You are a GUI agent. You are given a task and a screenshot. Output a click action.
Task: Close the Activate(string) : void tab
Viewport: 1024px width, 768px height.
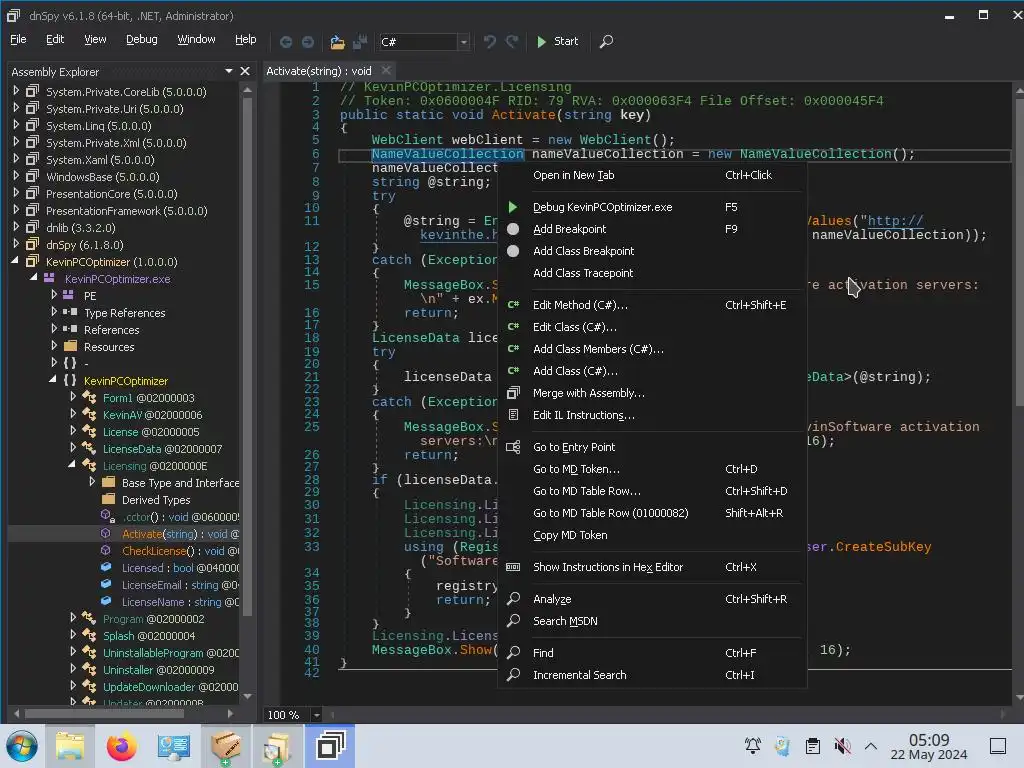click(386, 70)
